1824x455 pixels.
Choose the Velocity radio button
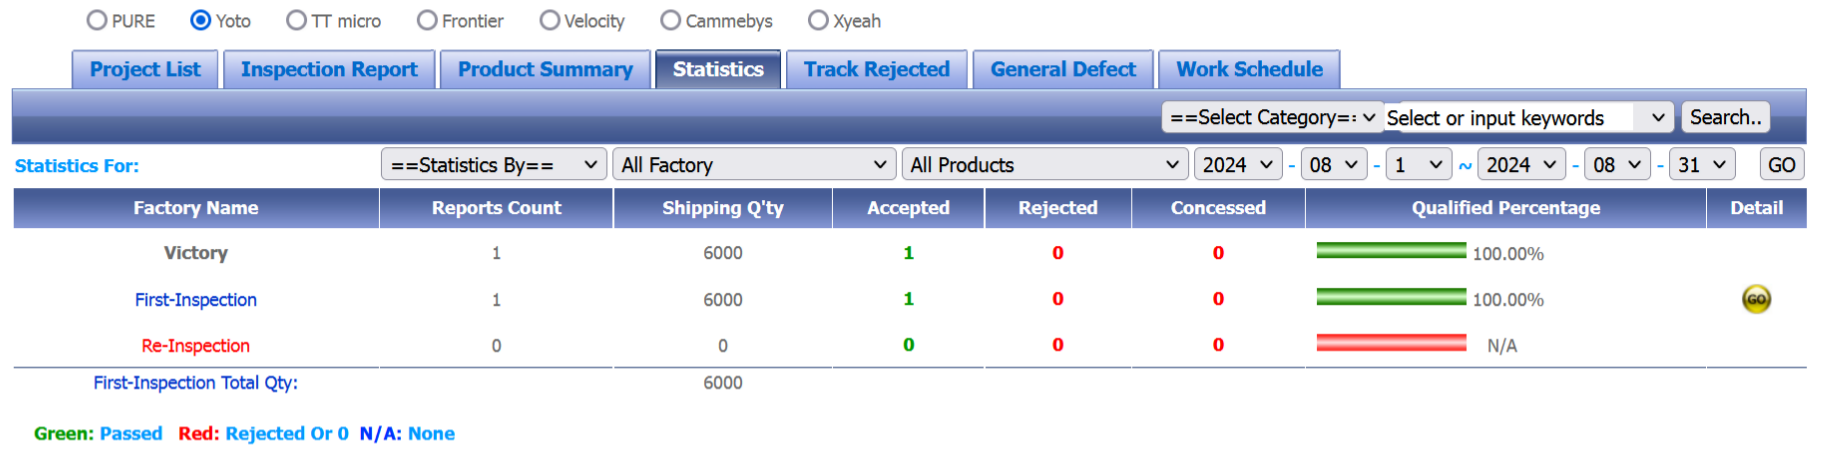(550, 21)
